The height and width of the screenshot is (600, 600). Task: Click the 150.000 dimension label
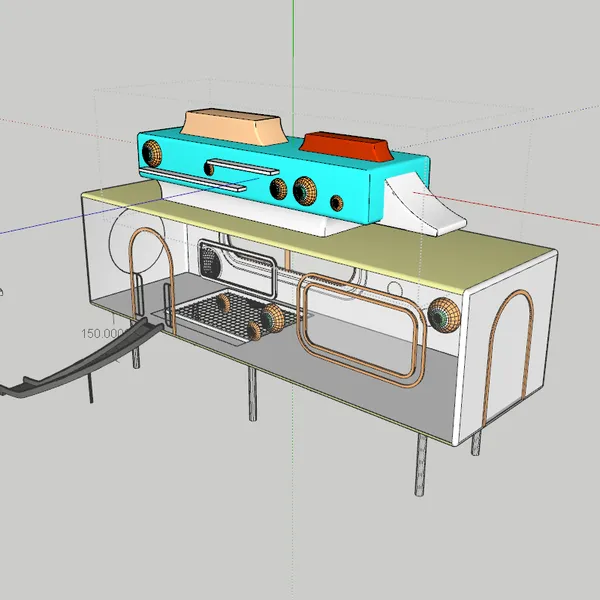(102, 333)
